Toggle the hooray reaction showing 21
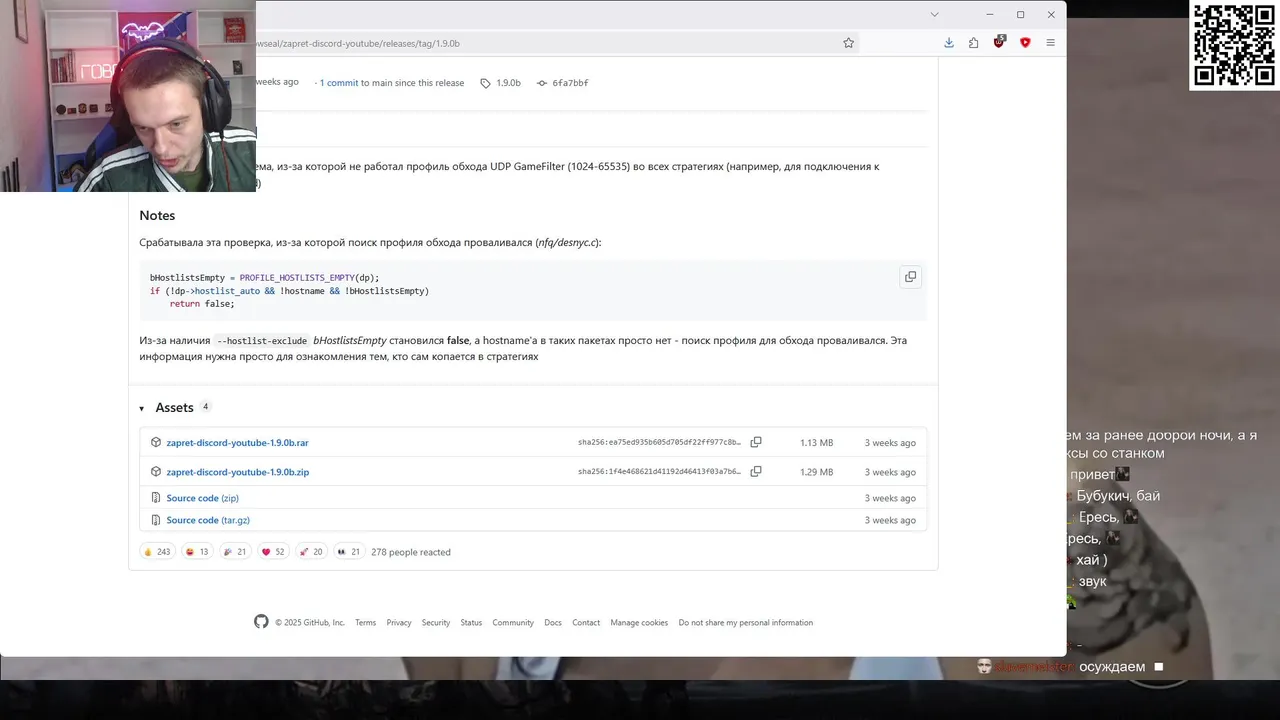 [235, 552]
